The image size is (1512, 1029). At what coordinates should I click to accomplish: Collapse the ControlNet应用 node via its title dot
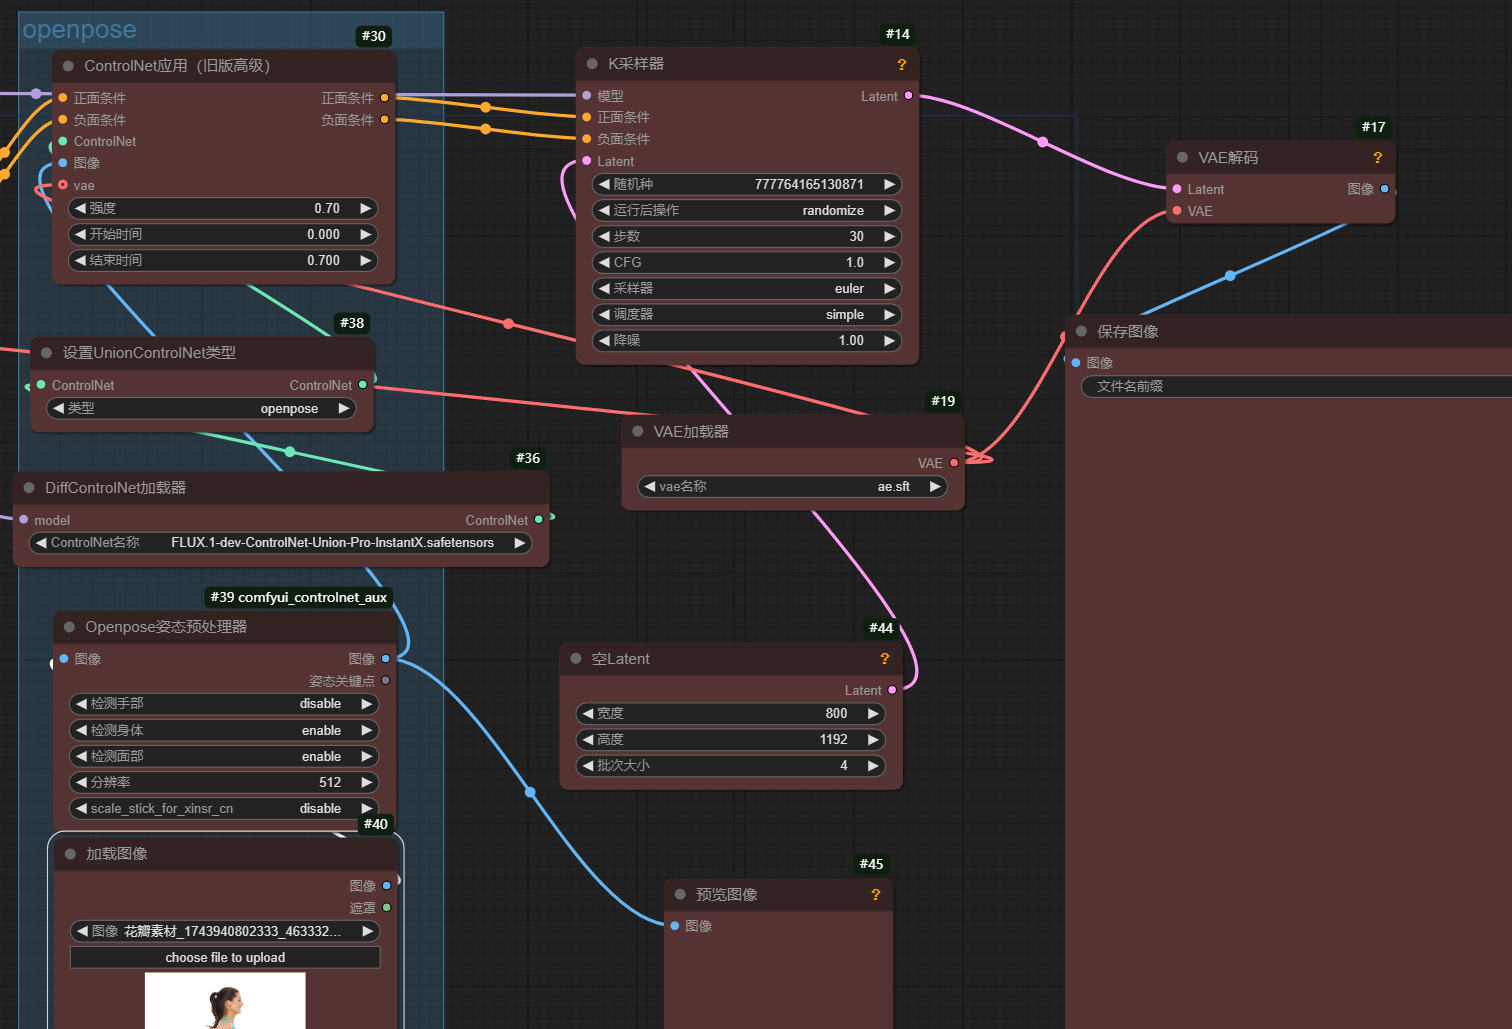(x=69, y=66)
